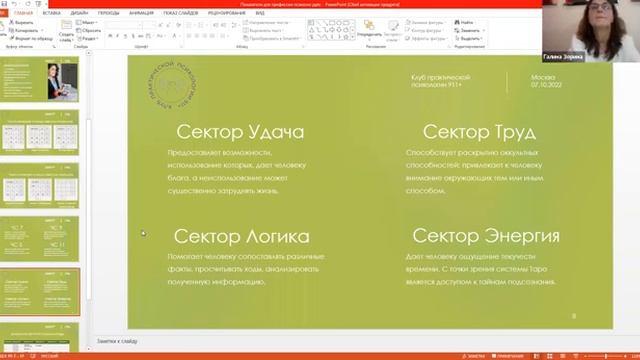Toggle align text right
This screenshot has width=640, height=360.
204,36
